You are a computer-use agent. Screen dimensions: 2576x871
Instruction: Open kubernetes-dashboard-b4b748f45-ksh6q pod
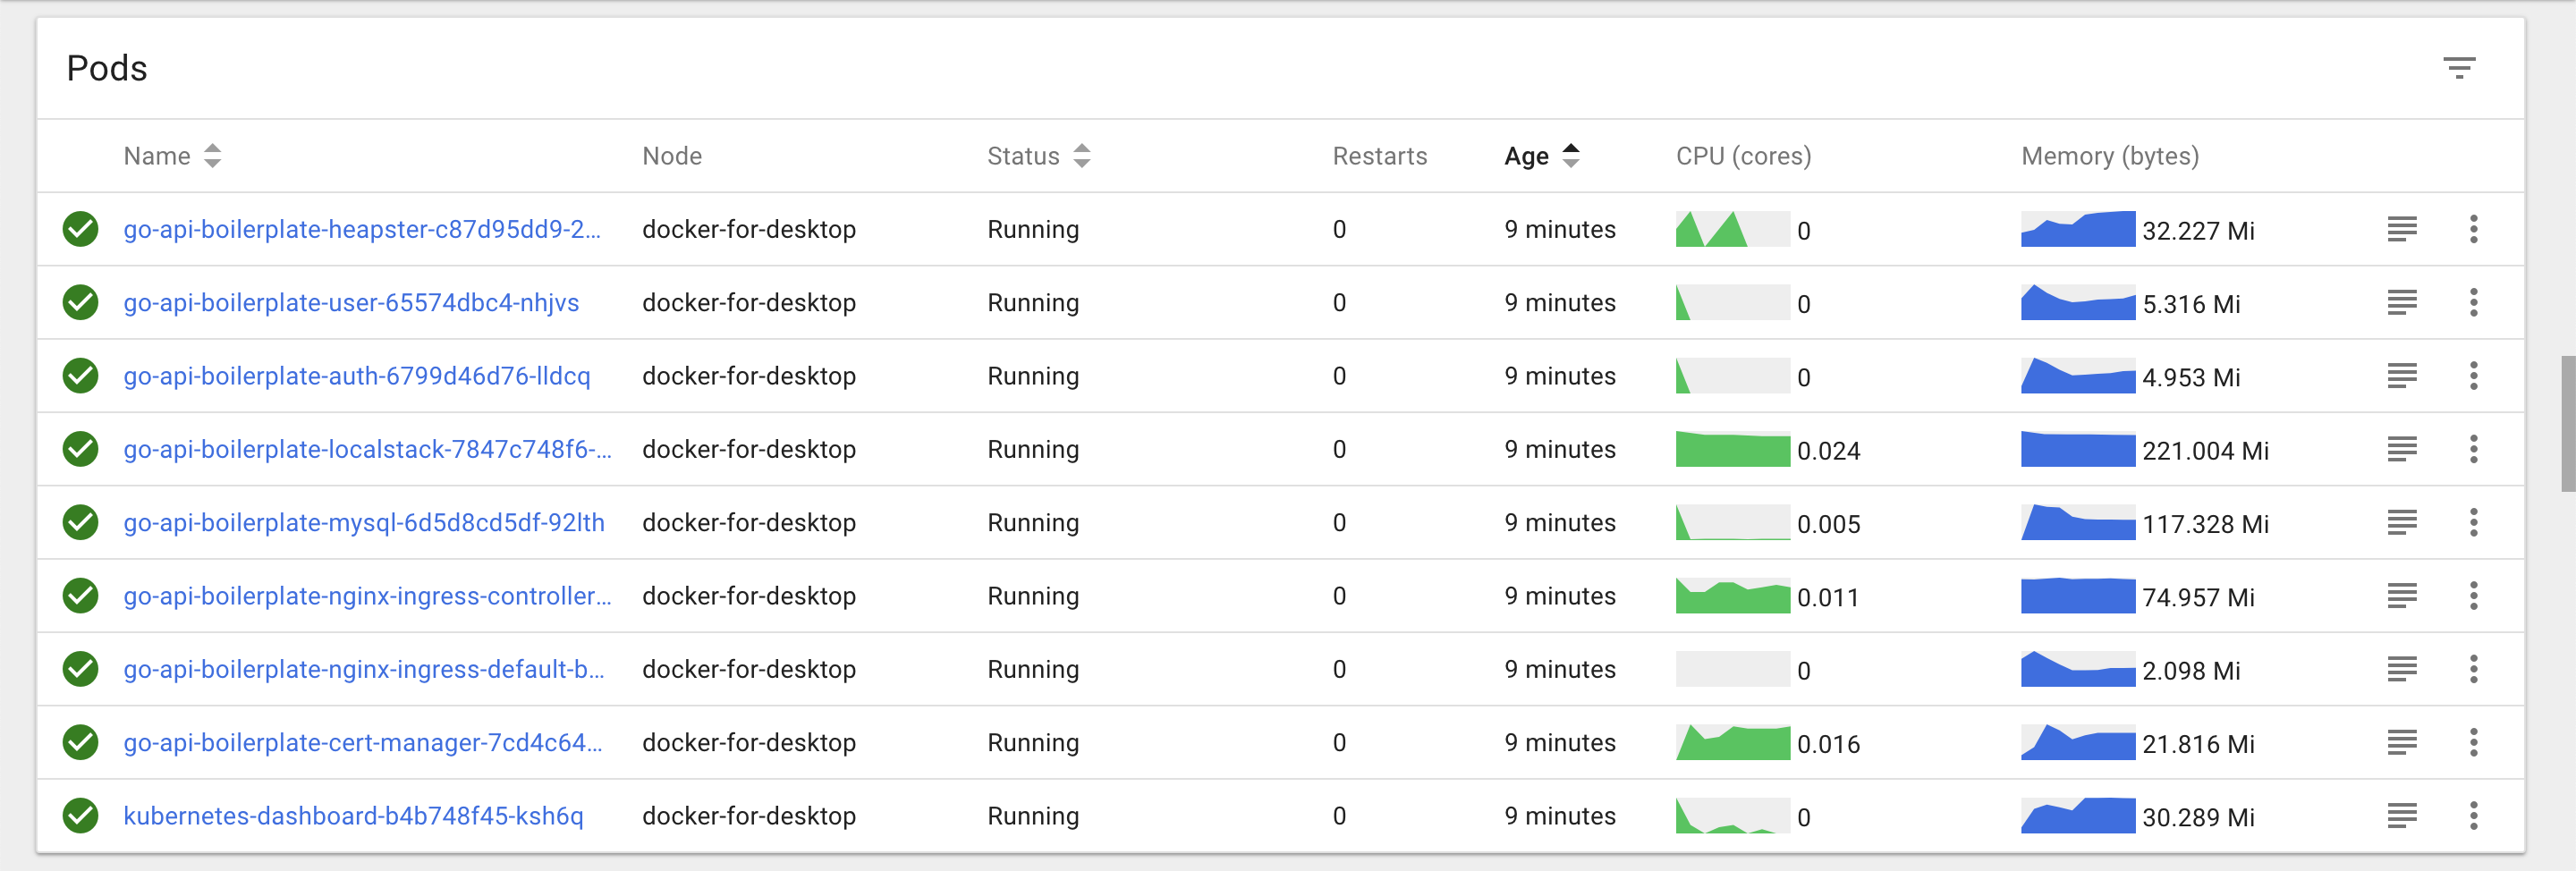(x=353, y=816)
